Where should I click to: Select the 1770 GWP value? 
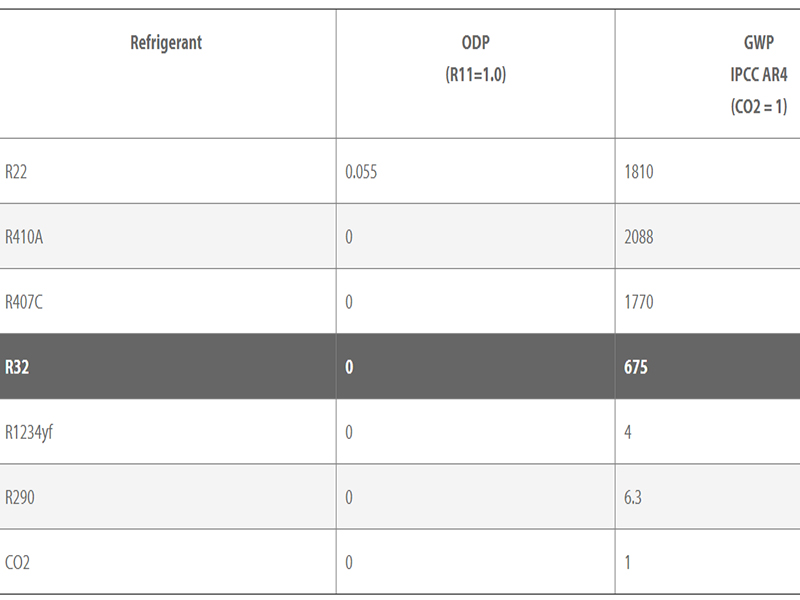click(639, 302)
